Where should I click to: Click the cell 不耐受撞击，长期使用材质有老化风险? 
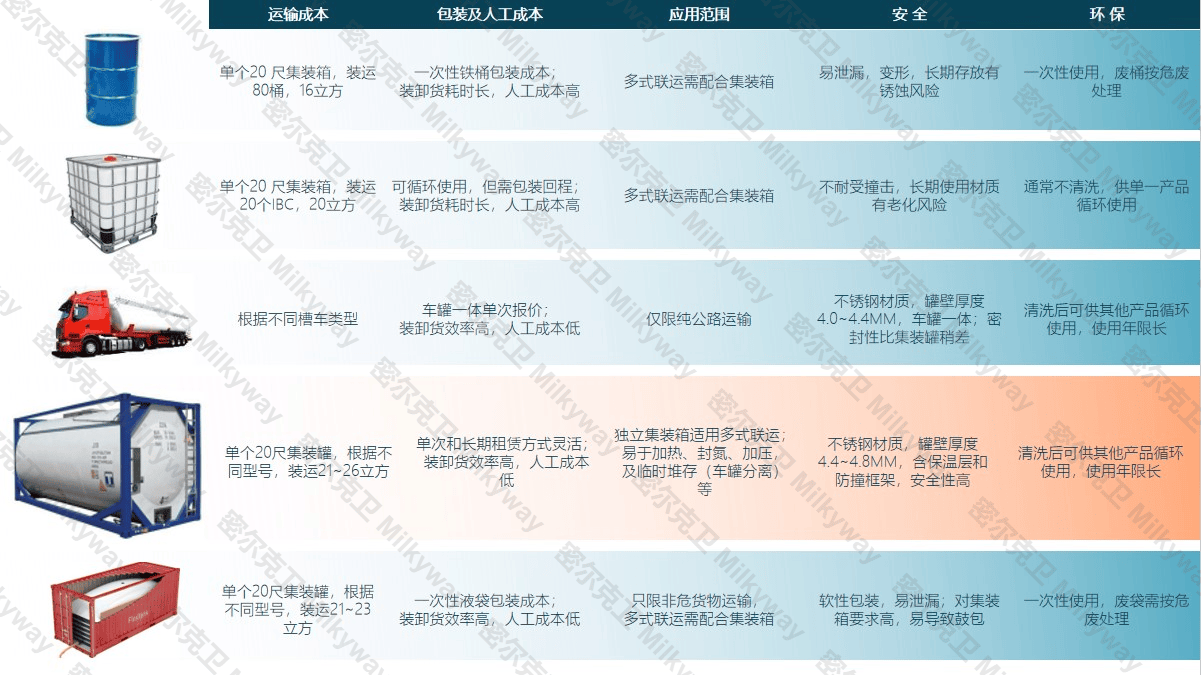coord(909,195)
